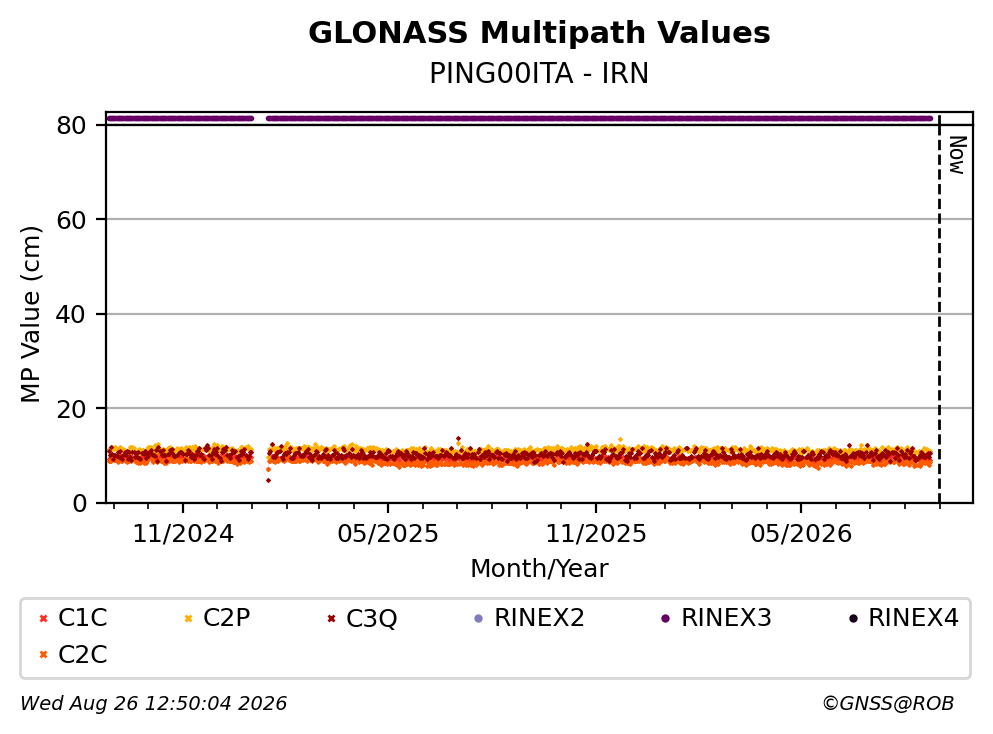Click the MP Value (cm) axis label
Screen dimensions: 993x734
(30, 314)
